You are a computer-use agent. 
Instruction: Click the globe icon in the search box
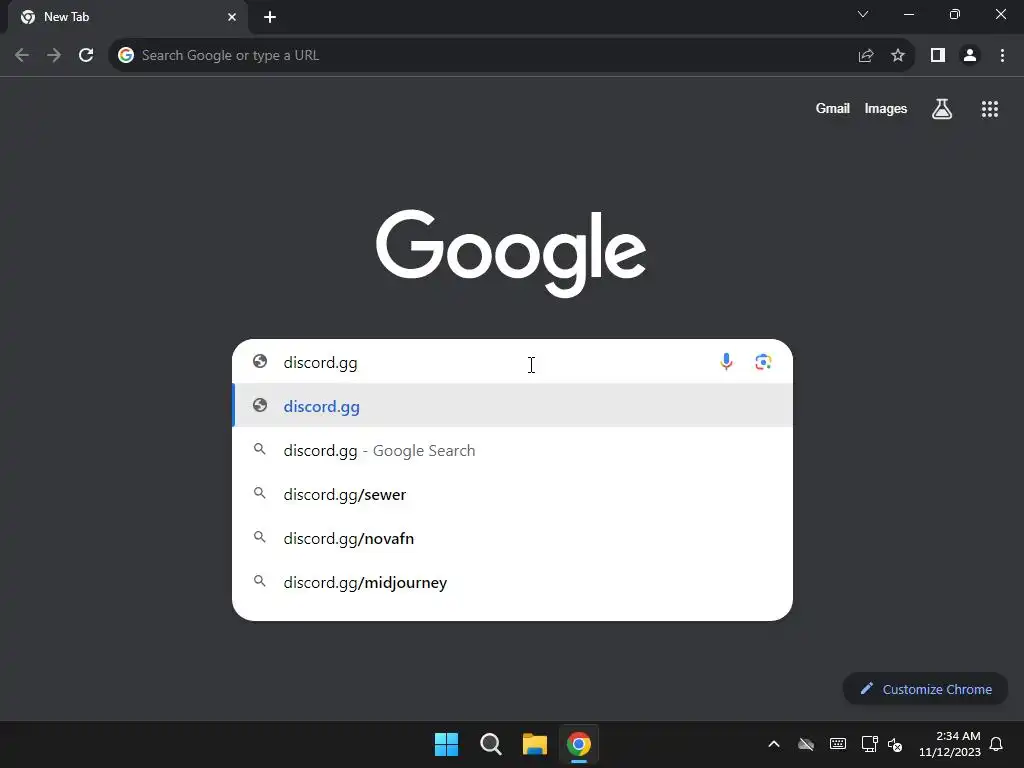pos(260,361)
